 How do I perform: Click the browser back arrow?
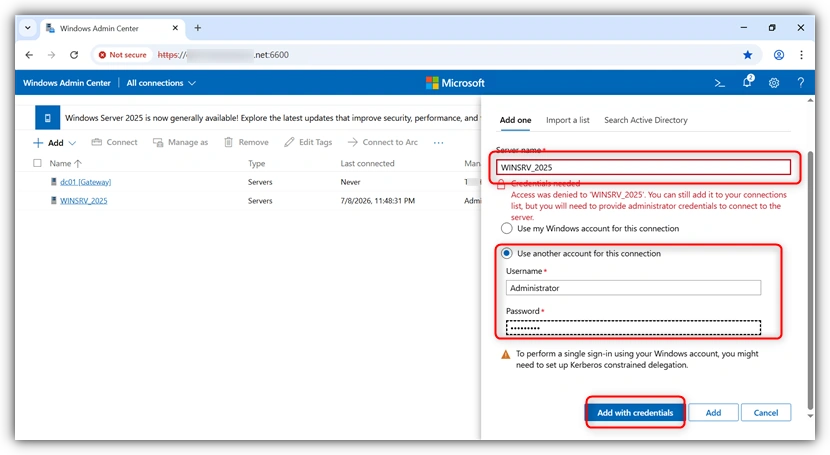click(x=29, y=54)
